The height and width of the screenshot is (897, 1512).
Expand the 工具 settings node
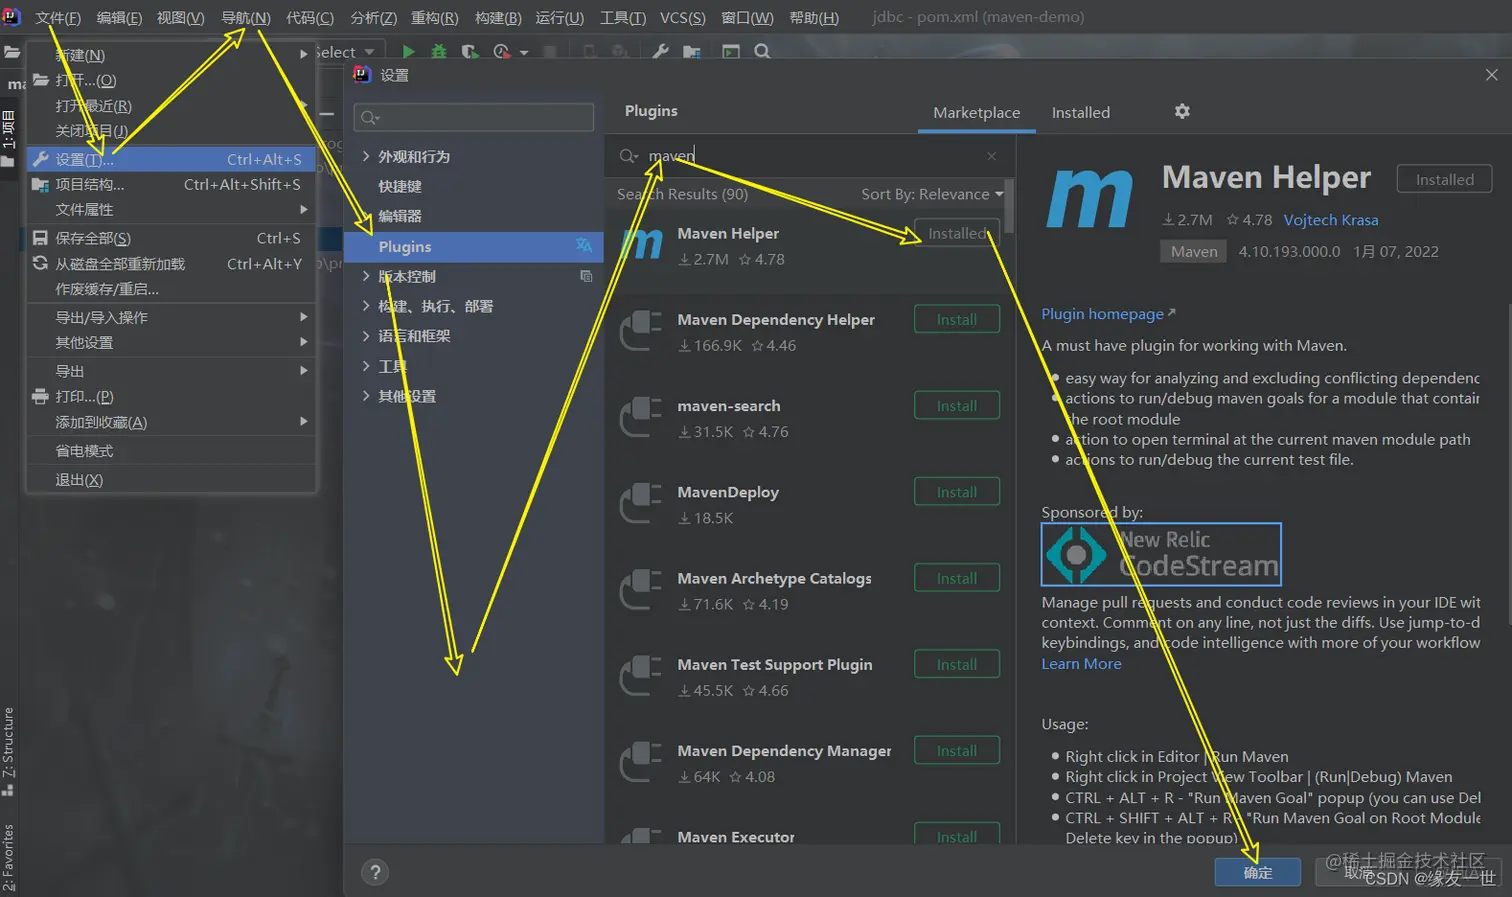(366, 366)
